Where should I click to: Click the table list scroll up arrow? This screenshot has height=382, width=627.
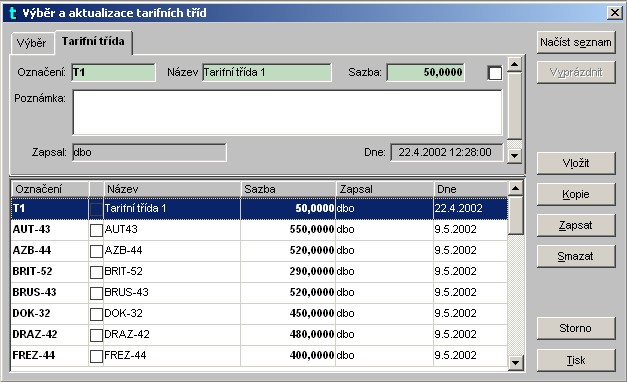[x=515, y=188]
